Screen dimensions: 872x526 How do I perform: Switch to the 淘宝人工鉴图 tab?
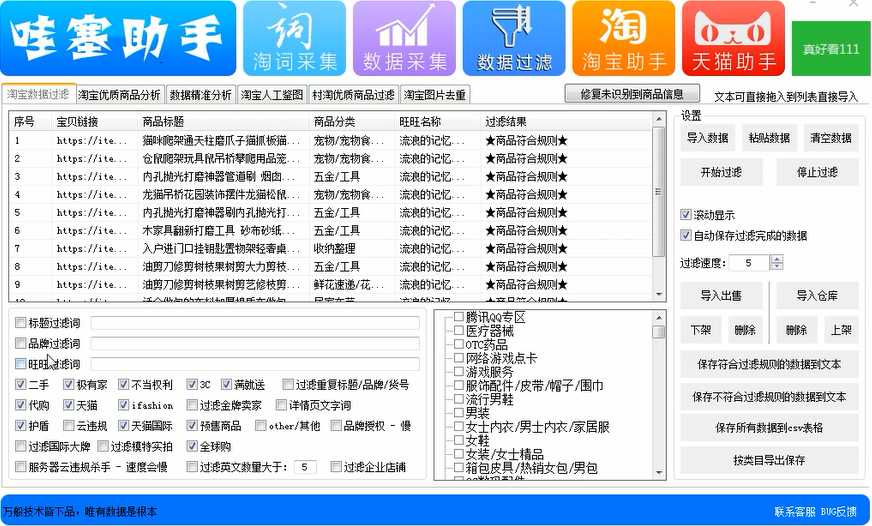coord(272,95)
